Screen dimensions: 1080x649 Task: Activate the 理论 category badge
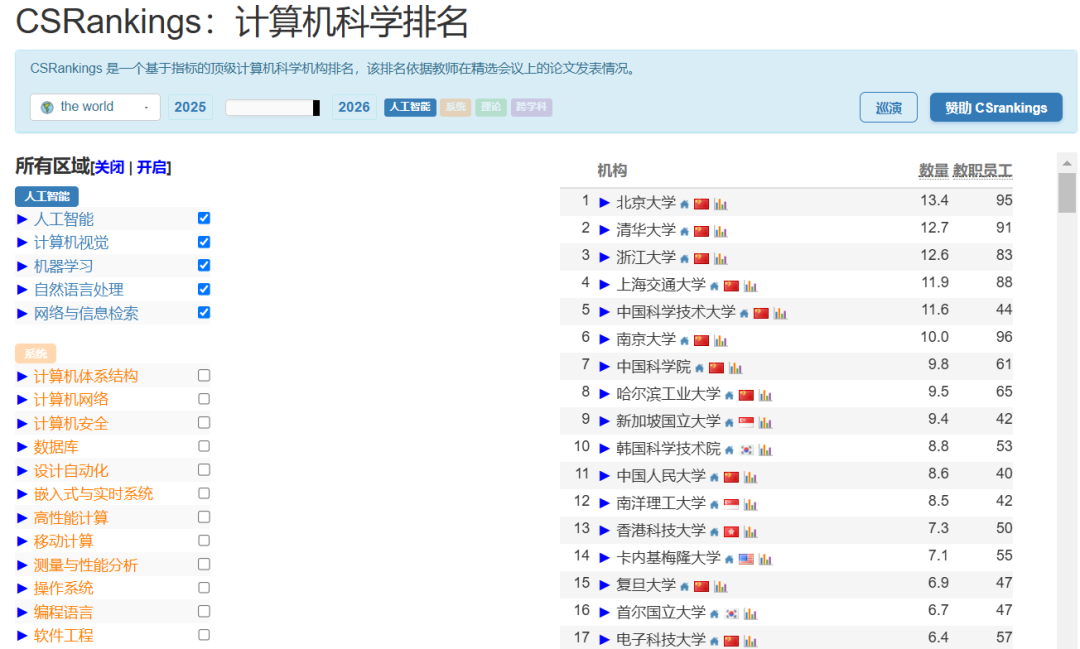491,107
